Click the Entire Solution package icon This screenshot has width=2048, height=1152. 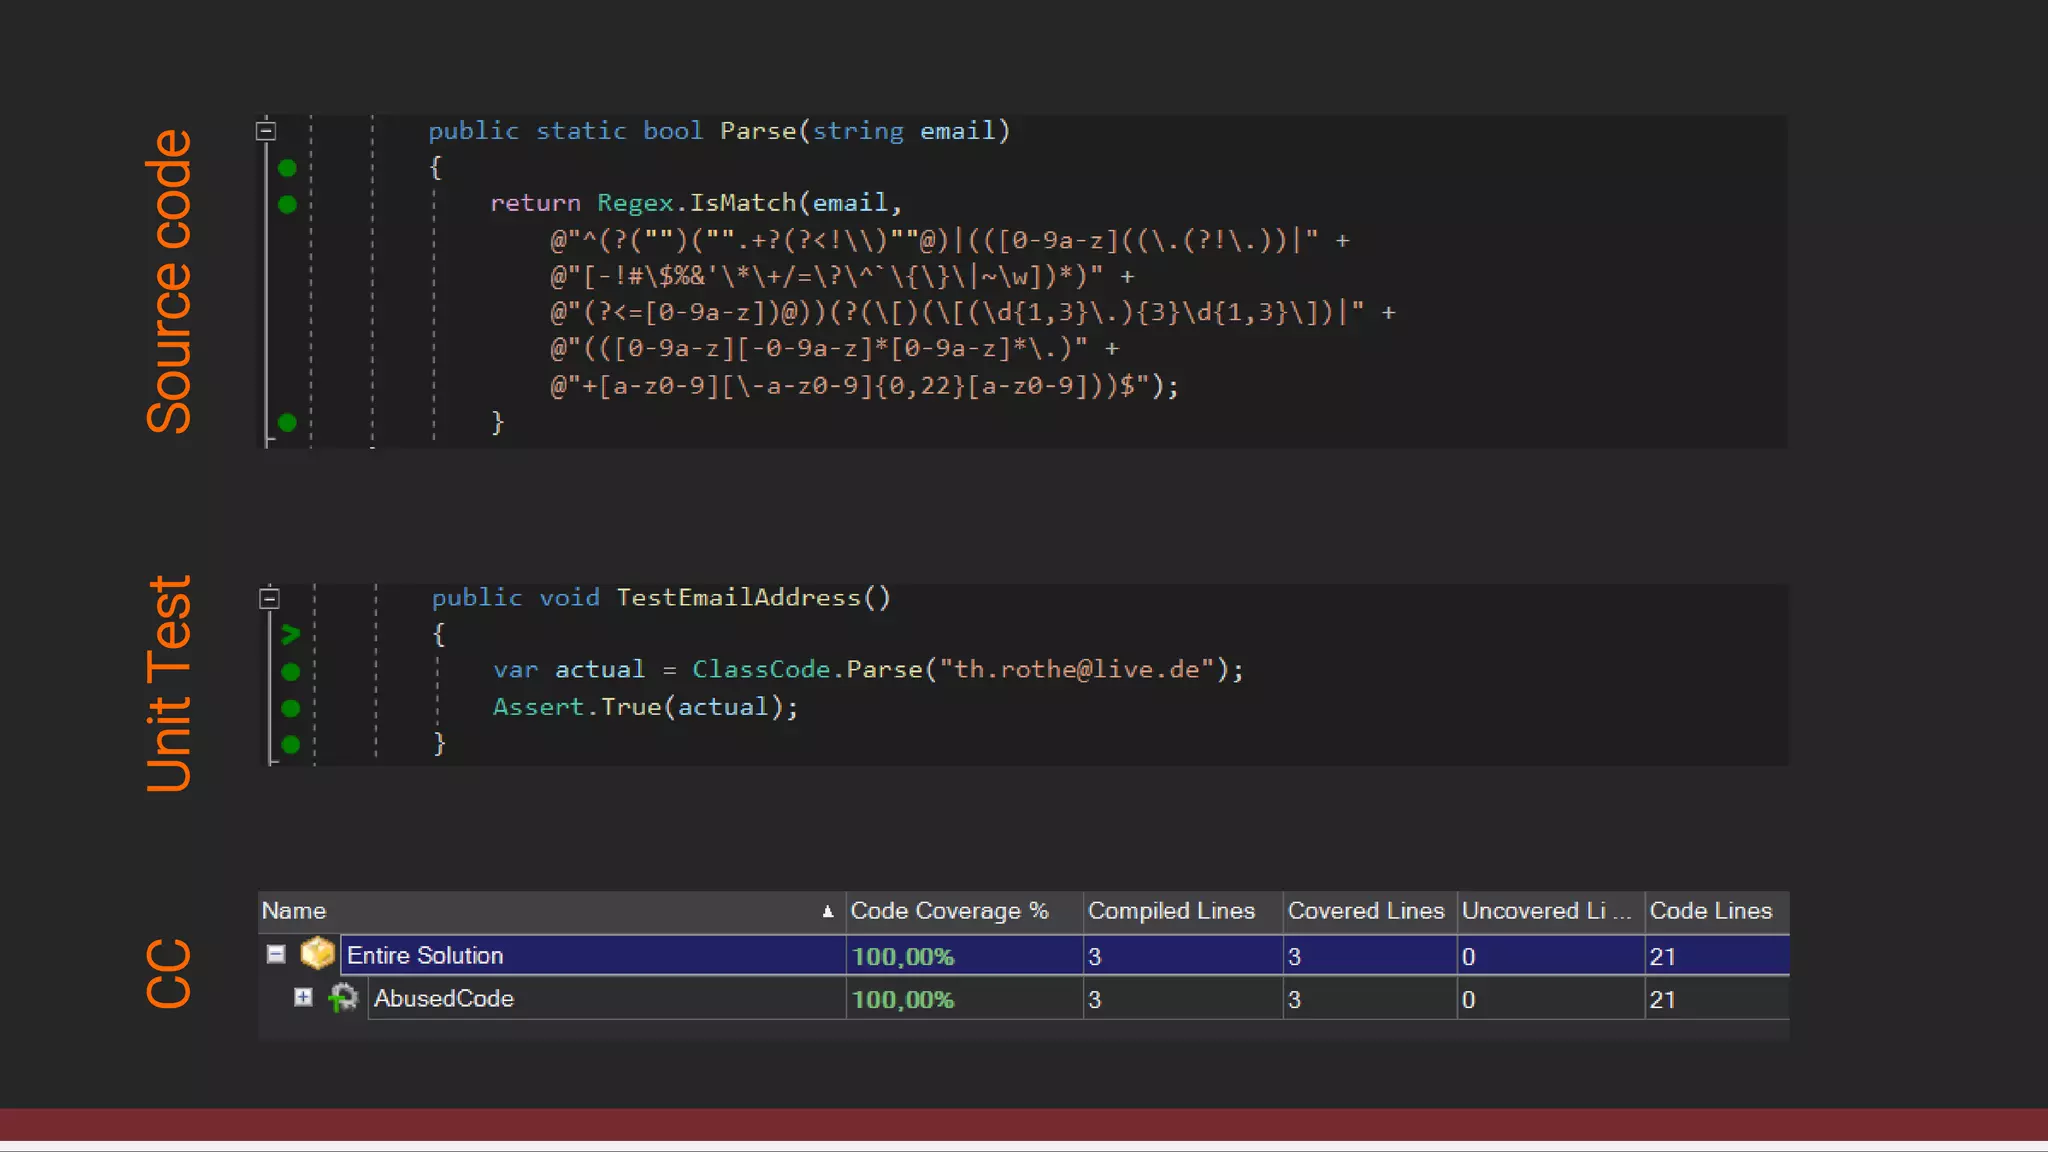pyautogui.click(x=317, y=953)
